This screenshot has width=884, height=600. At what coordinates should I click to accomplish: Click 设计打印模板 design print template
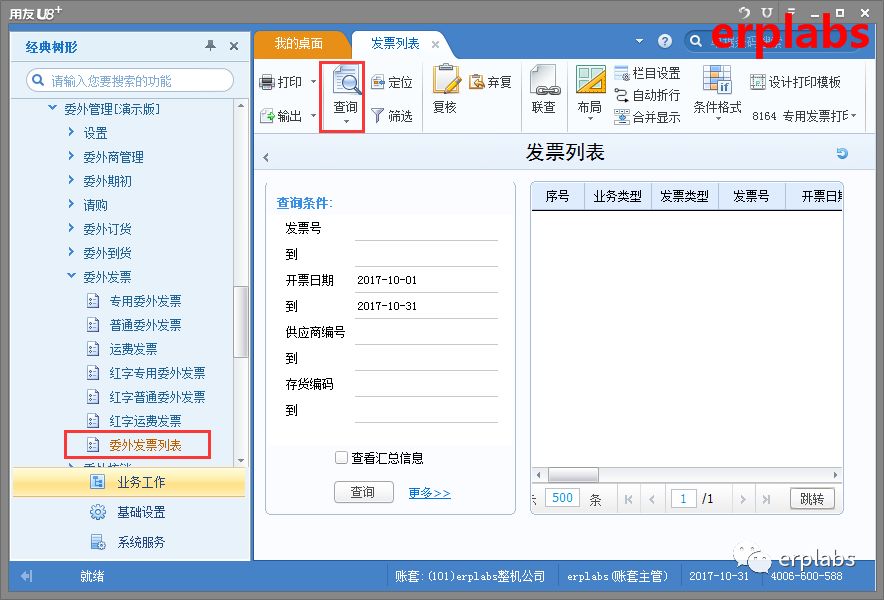pos(795,82)
